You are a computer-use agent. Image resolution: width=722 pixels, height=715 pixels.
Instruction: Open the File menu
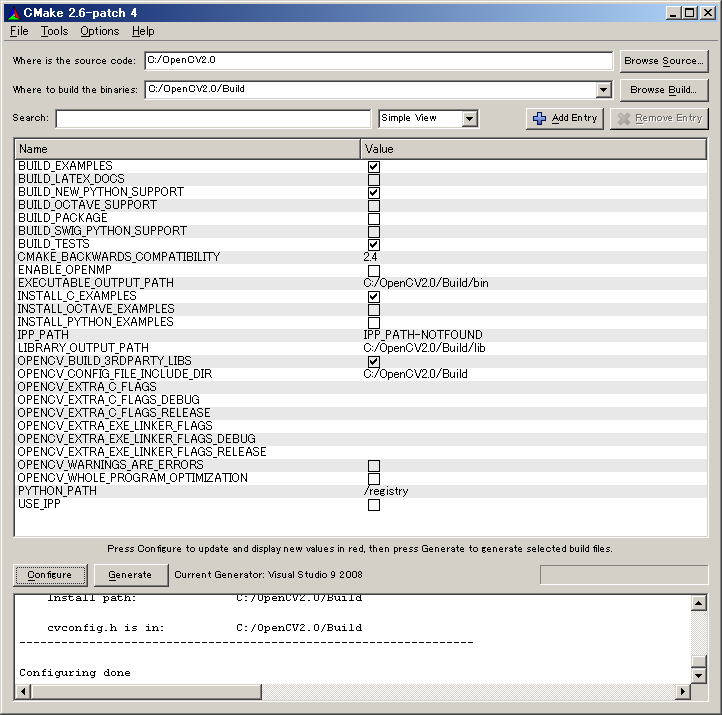click(x=19, y=31)
